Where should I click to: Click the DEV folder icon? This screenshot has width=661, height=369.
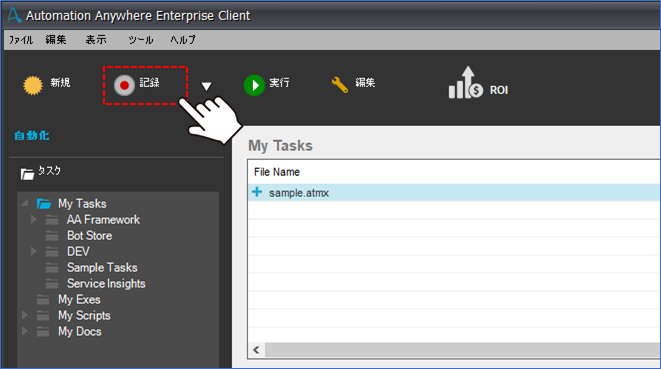(52, 252)
